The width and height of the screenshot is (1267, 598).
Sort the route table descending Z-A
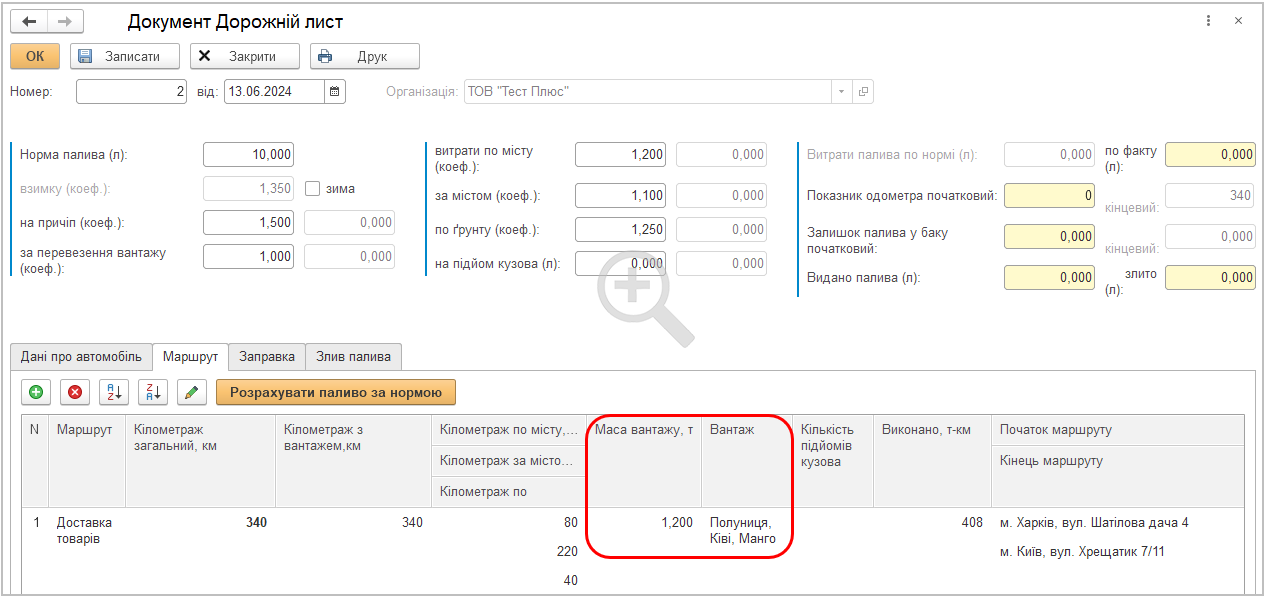[153, 393]
